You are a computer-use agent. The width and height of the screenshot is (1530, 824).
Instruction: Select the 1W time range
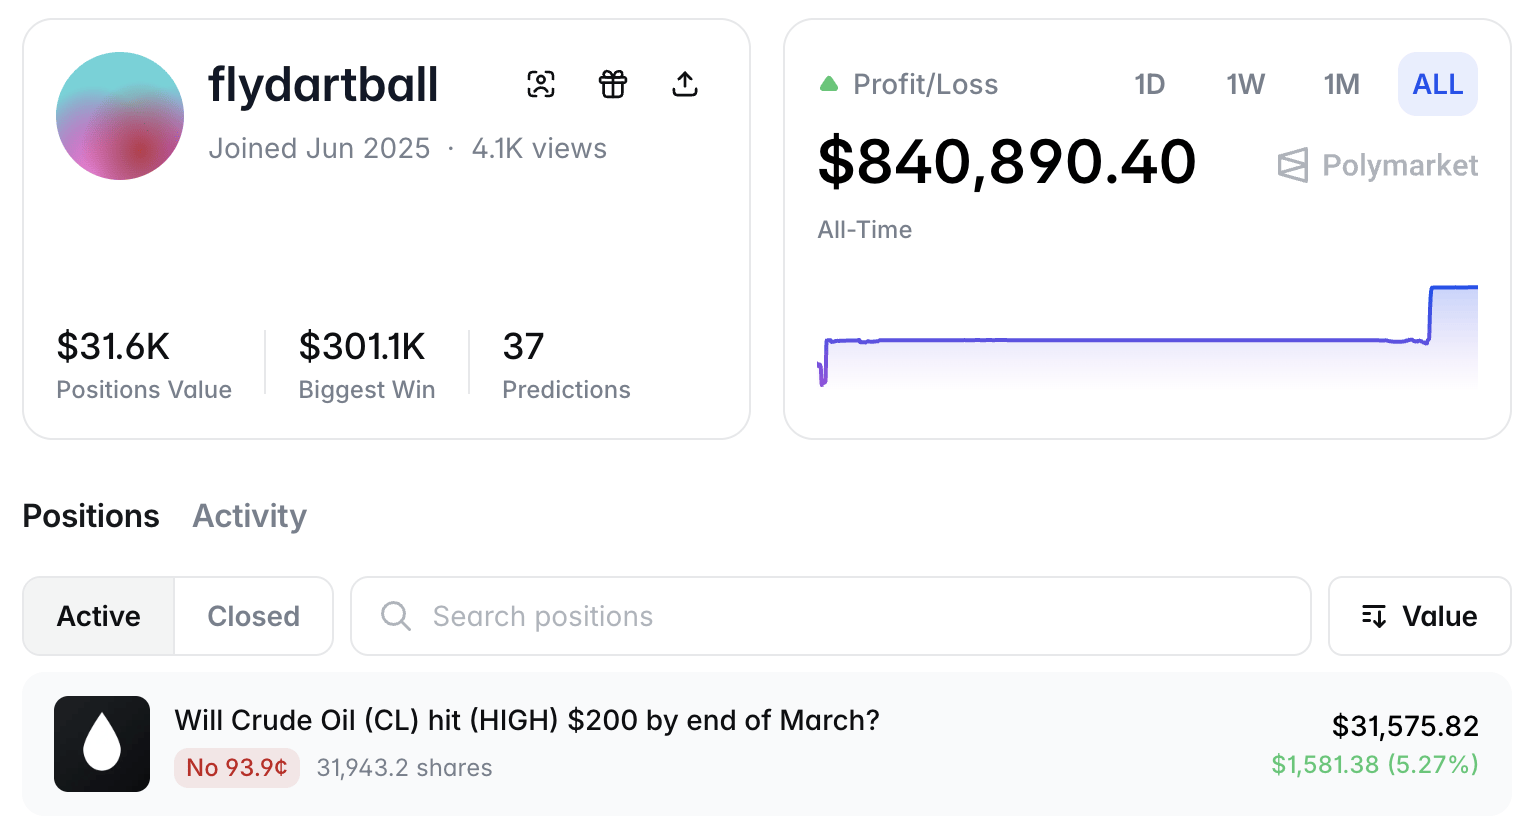click(x=1246, y=84)
